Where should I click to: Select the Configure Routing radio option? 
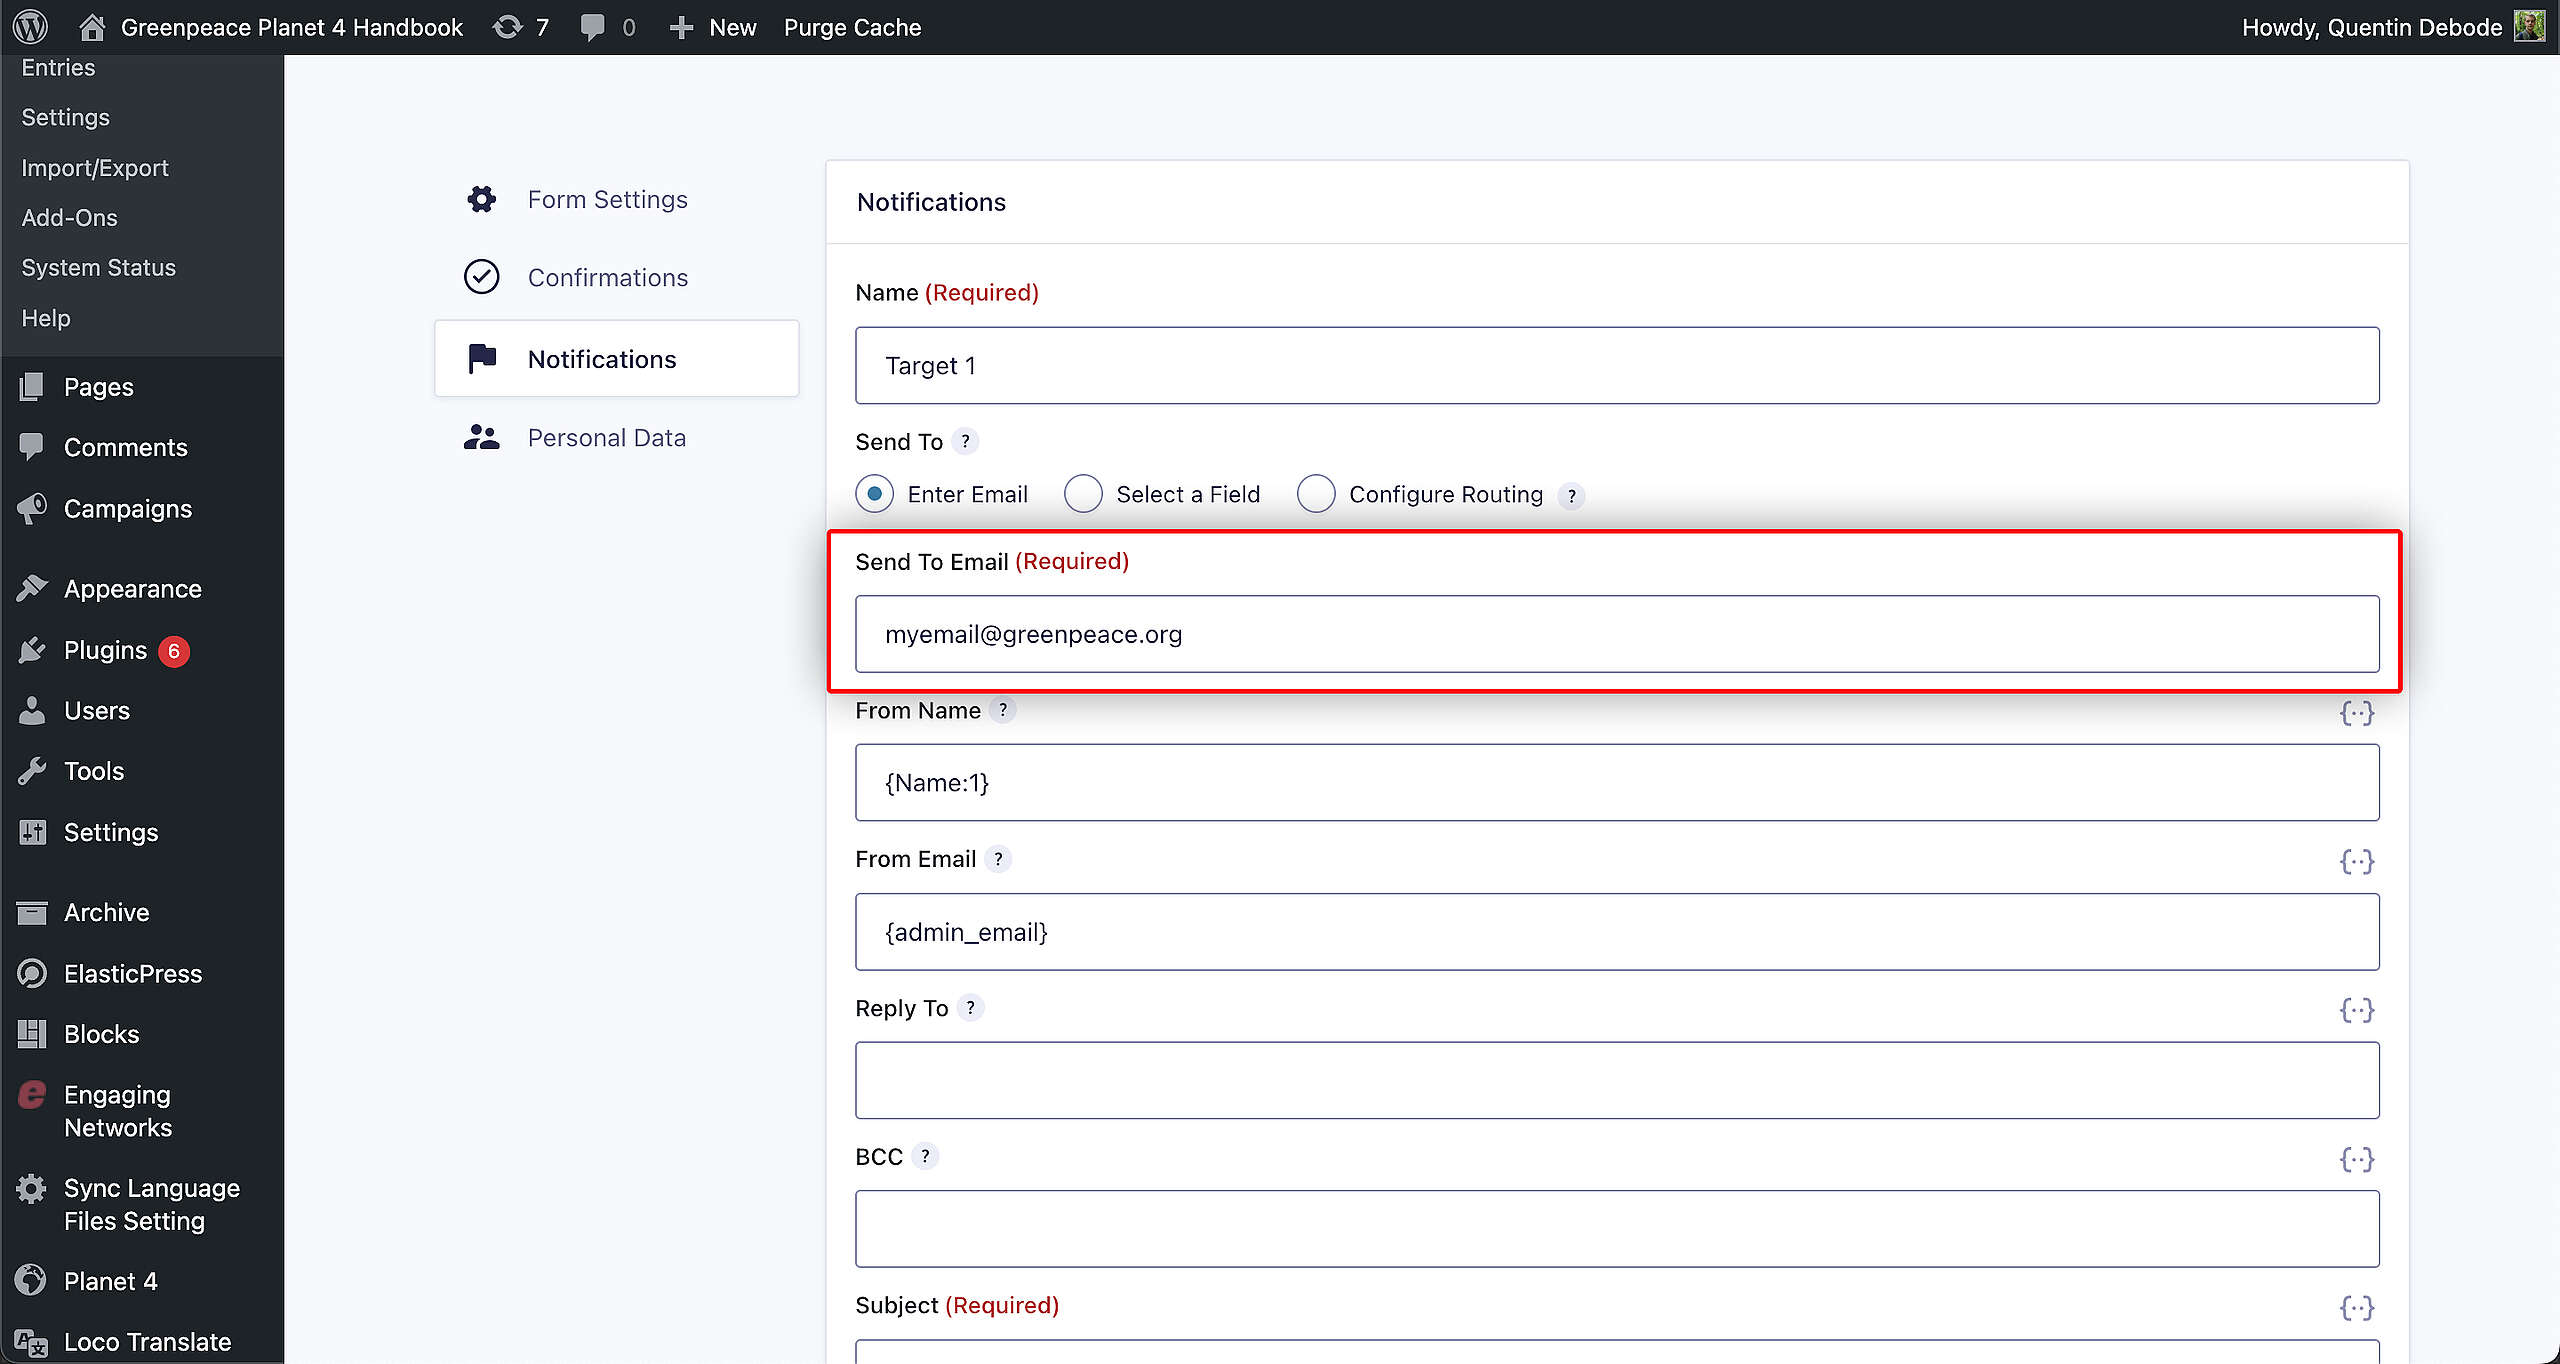point(1316,493)
